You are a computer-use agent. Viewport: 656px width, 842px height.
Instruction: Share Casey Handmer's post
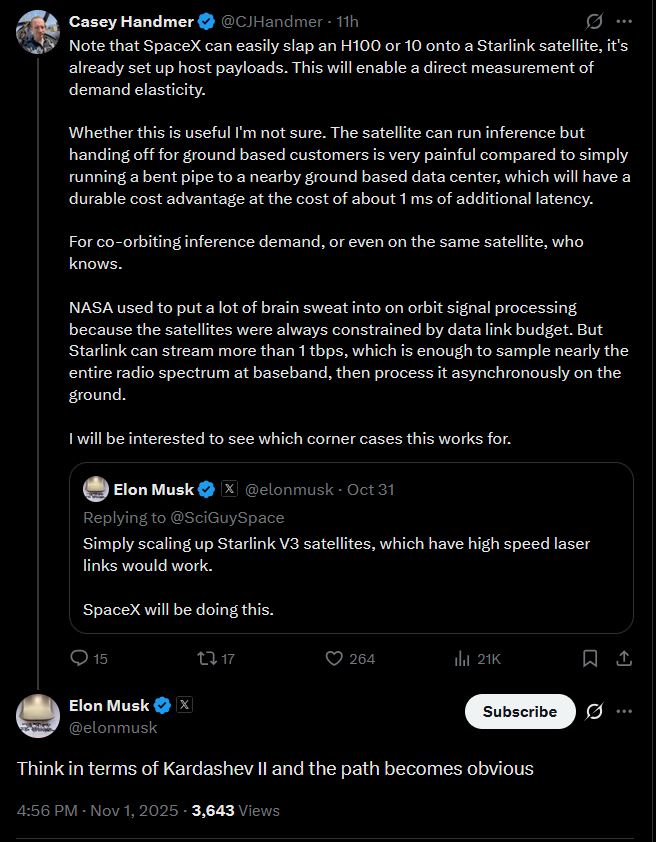(x=623, y=658)
